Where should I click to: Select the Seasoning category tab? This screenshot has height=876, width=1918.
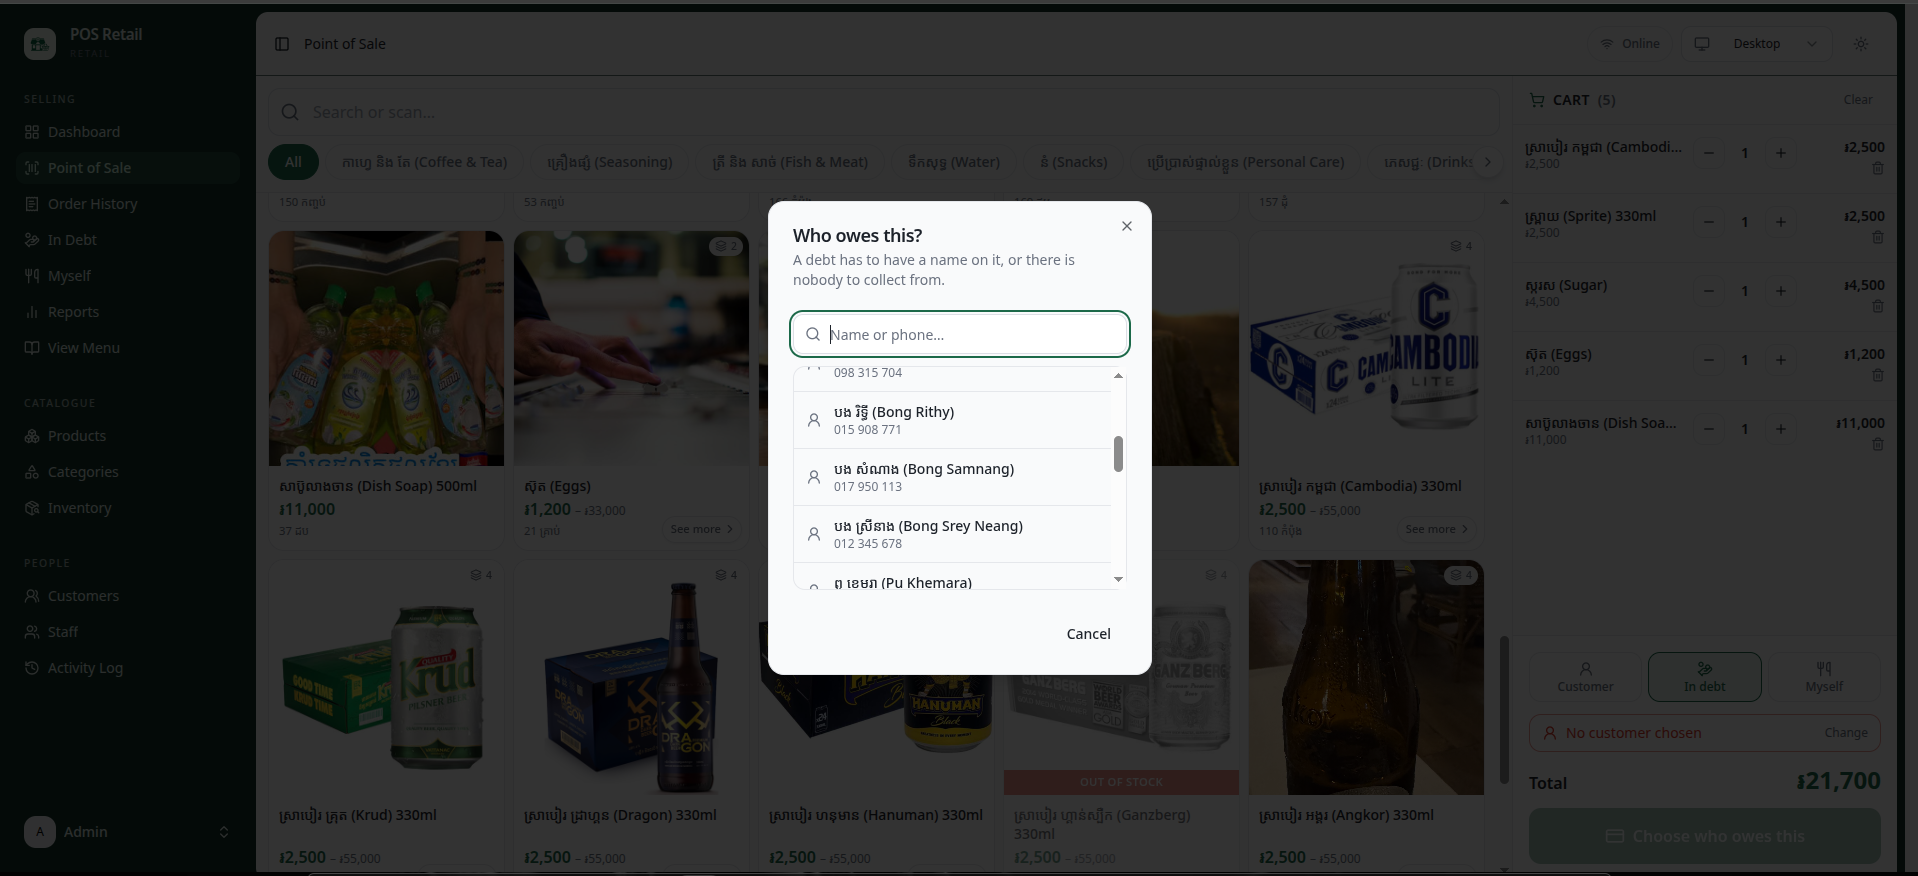[610, 162]
